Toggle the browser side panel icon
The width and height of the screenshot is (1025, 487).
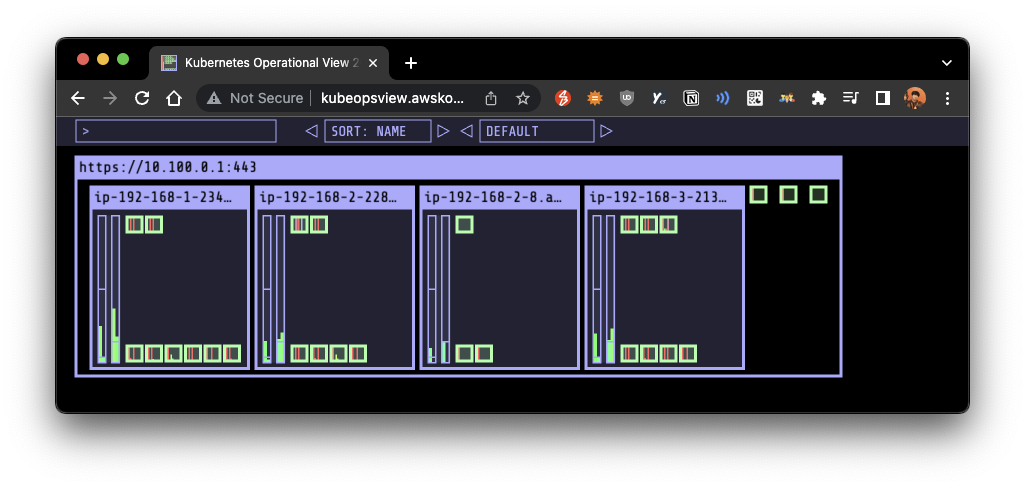tap(882, 99)
